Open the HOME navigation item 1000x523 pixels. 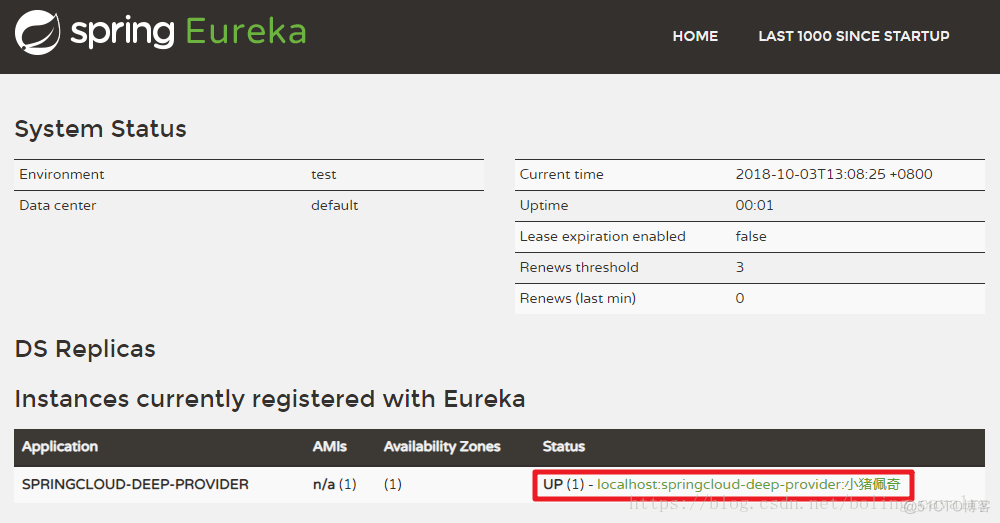point(695,36)
